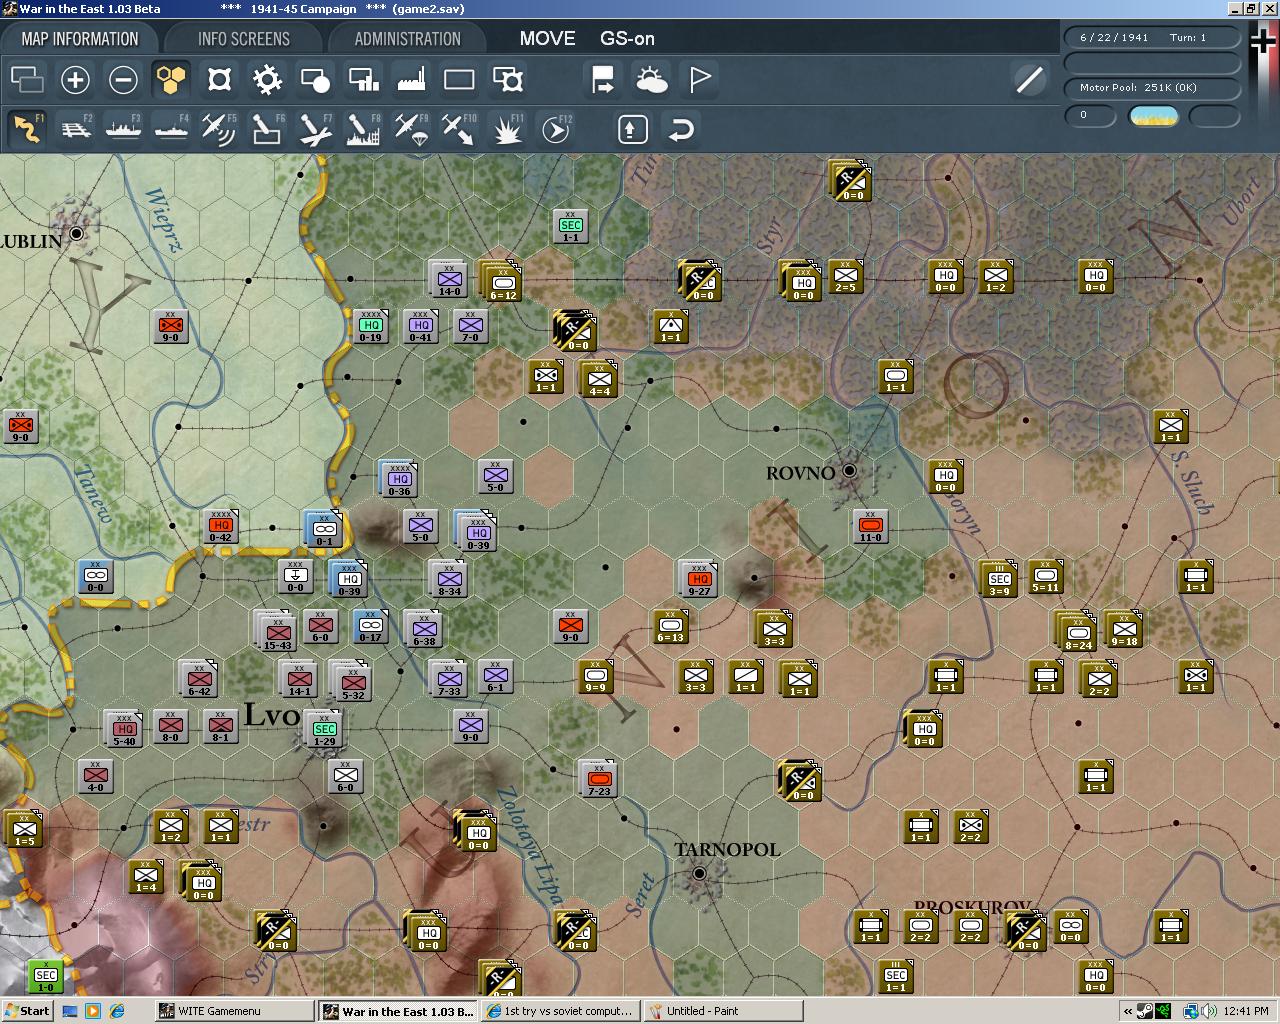Image resolution: width=1280 pixels, height=1024 pixels.
Task: Select the F7 bomb airfield mode
Action: coord(315,129)
